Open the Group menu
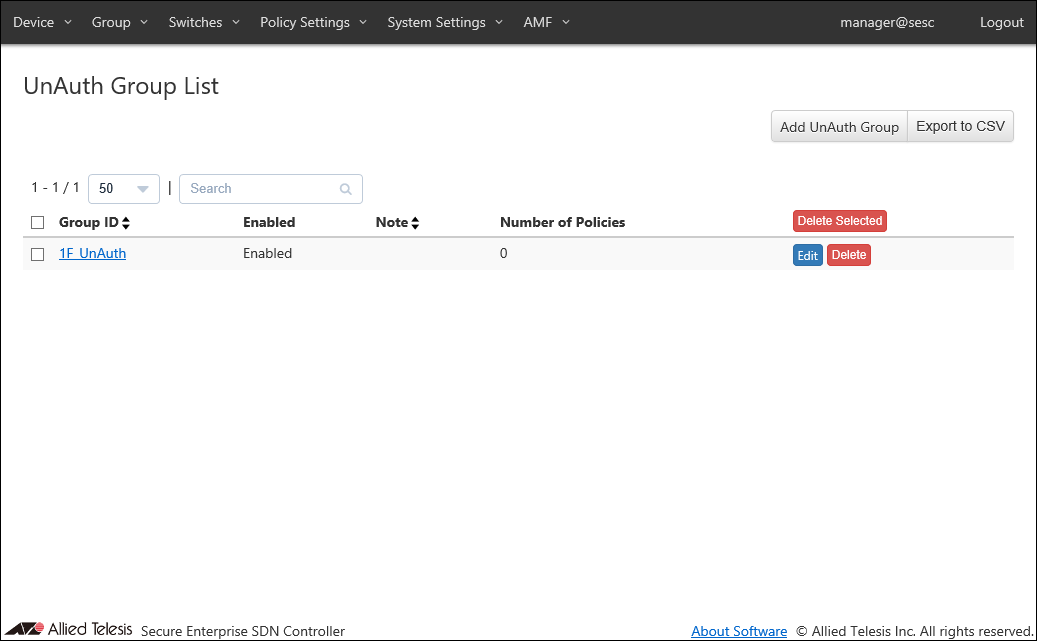1037x641 pixels. (119, 22)
